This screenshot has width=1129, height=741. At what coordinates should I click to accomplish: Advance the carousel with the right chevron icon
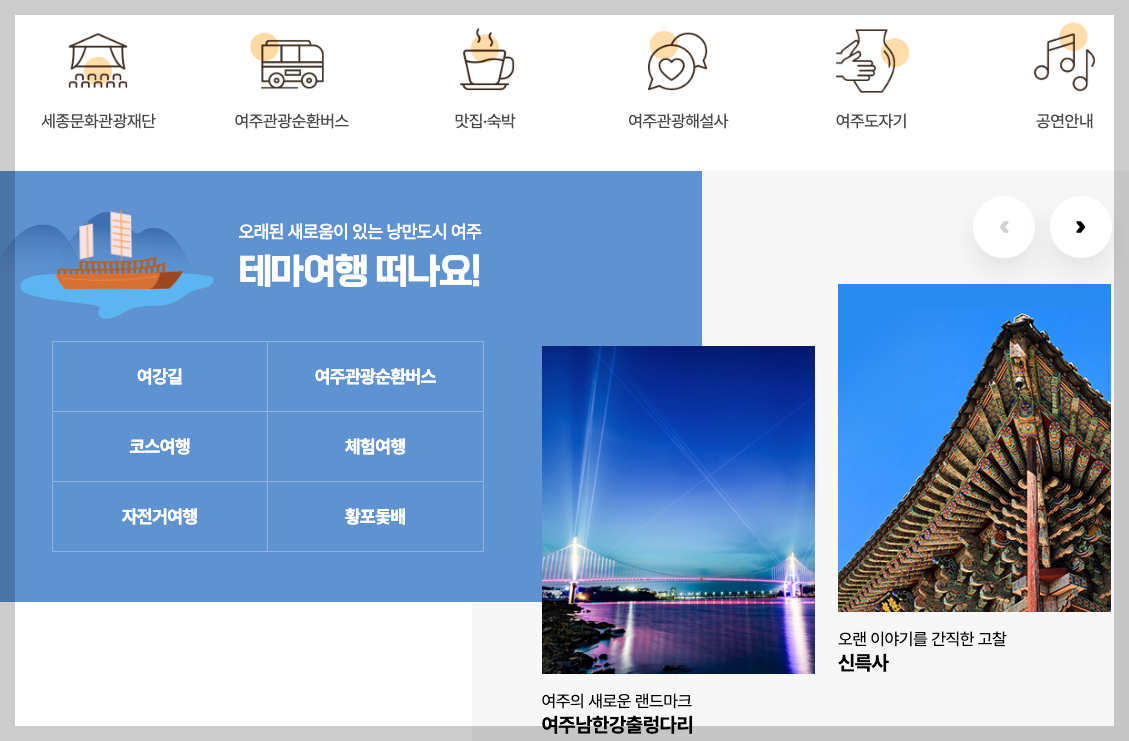(1081, 227)
